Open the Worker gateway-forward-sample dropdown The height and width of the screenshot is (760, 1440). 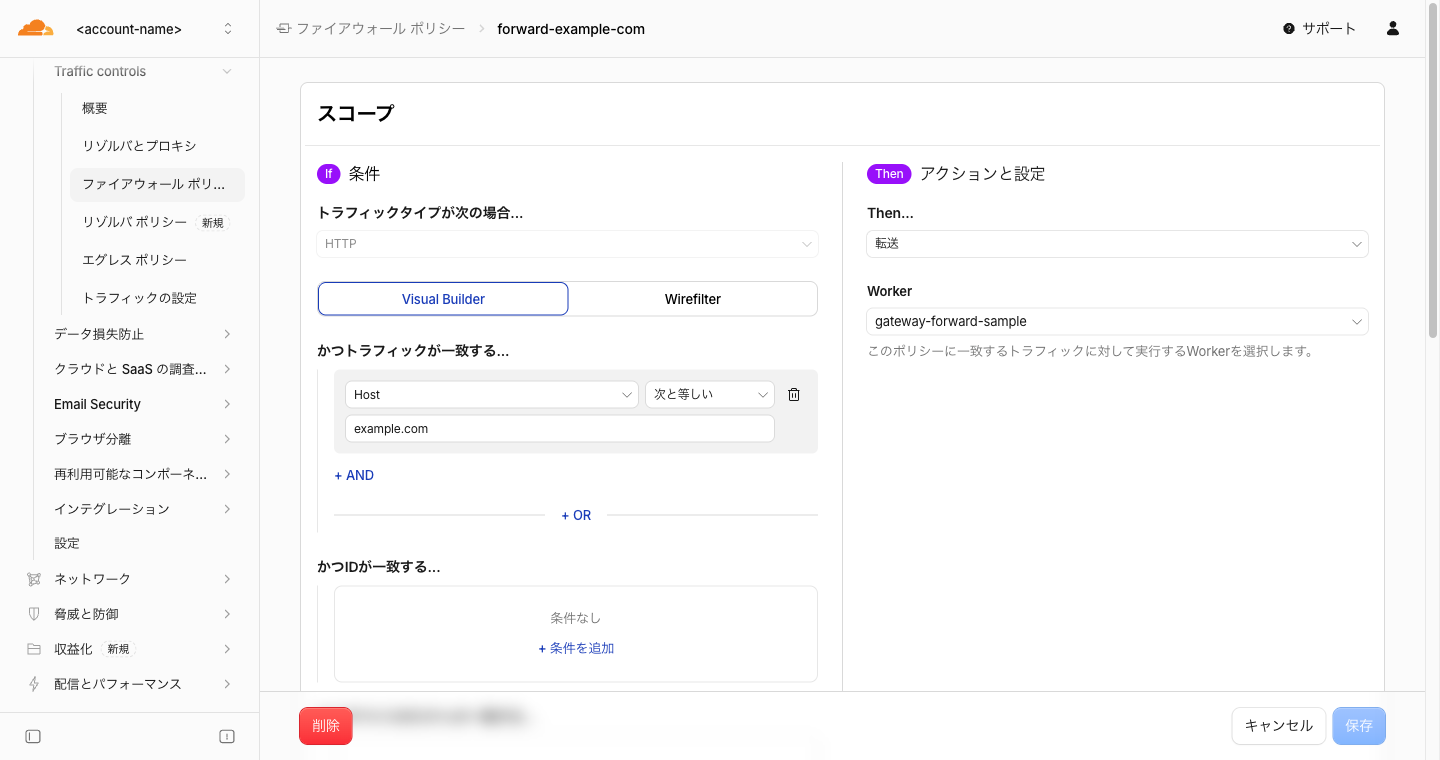tap(1117, 322)
